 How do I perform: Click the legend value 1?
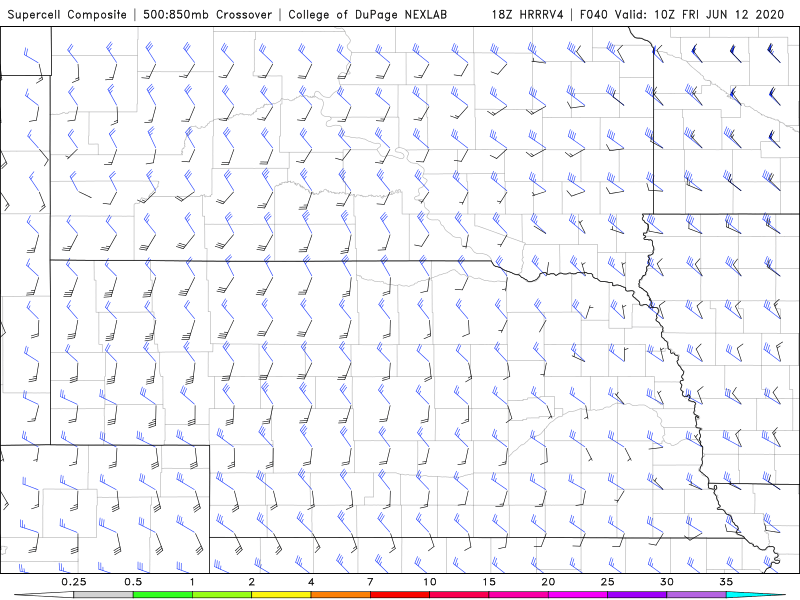click(x=192, y=582)
